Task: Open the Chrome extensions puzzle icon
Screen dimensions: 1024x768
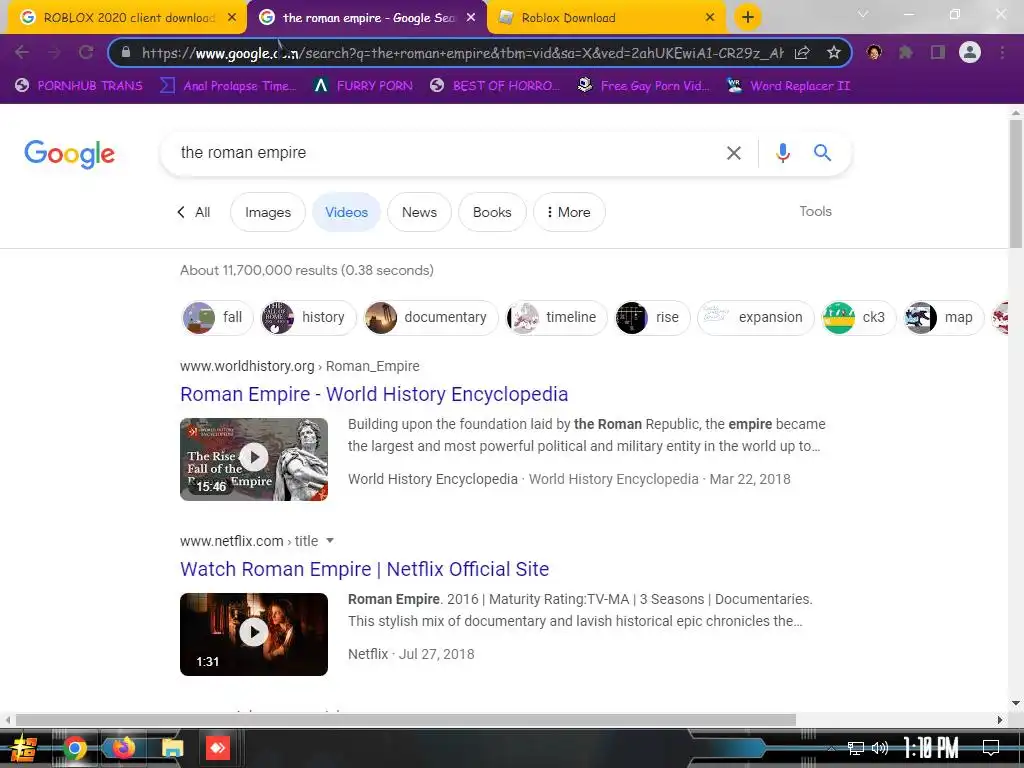Action: click(x=906, y=52)
